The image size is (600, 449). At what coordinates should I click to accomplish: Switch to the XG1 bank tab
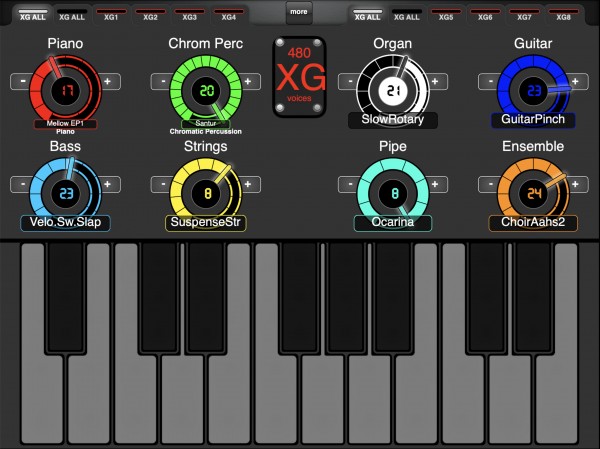111,16
